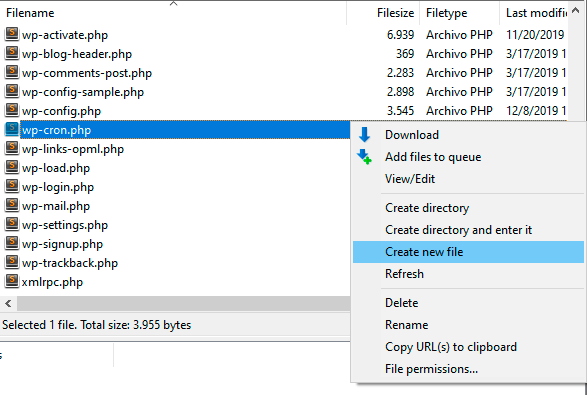Click the 12/8/2019 modified date
The height and width of the screenshot is (395, 587).
coord(536,111)
